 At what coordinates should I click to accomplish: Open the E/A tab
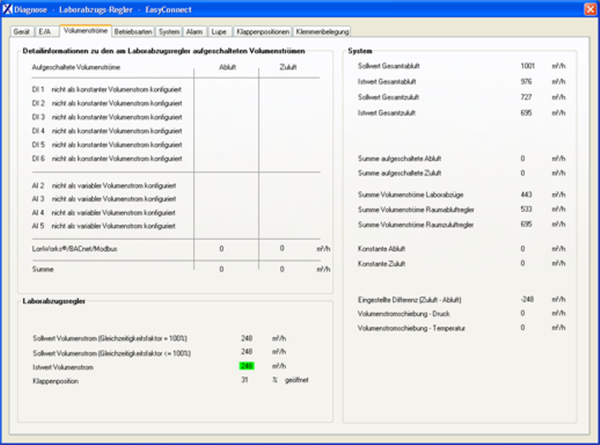(45, 32)
